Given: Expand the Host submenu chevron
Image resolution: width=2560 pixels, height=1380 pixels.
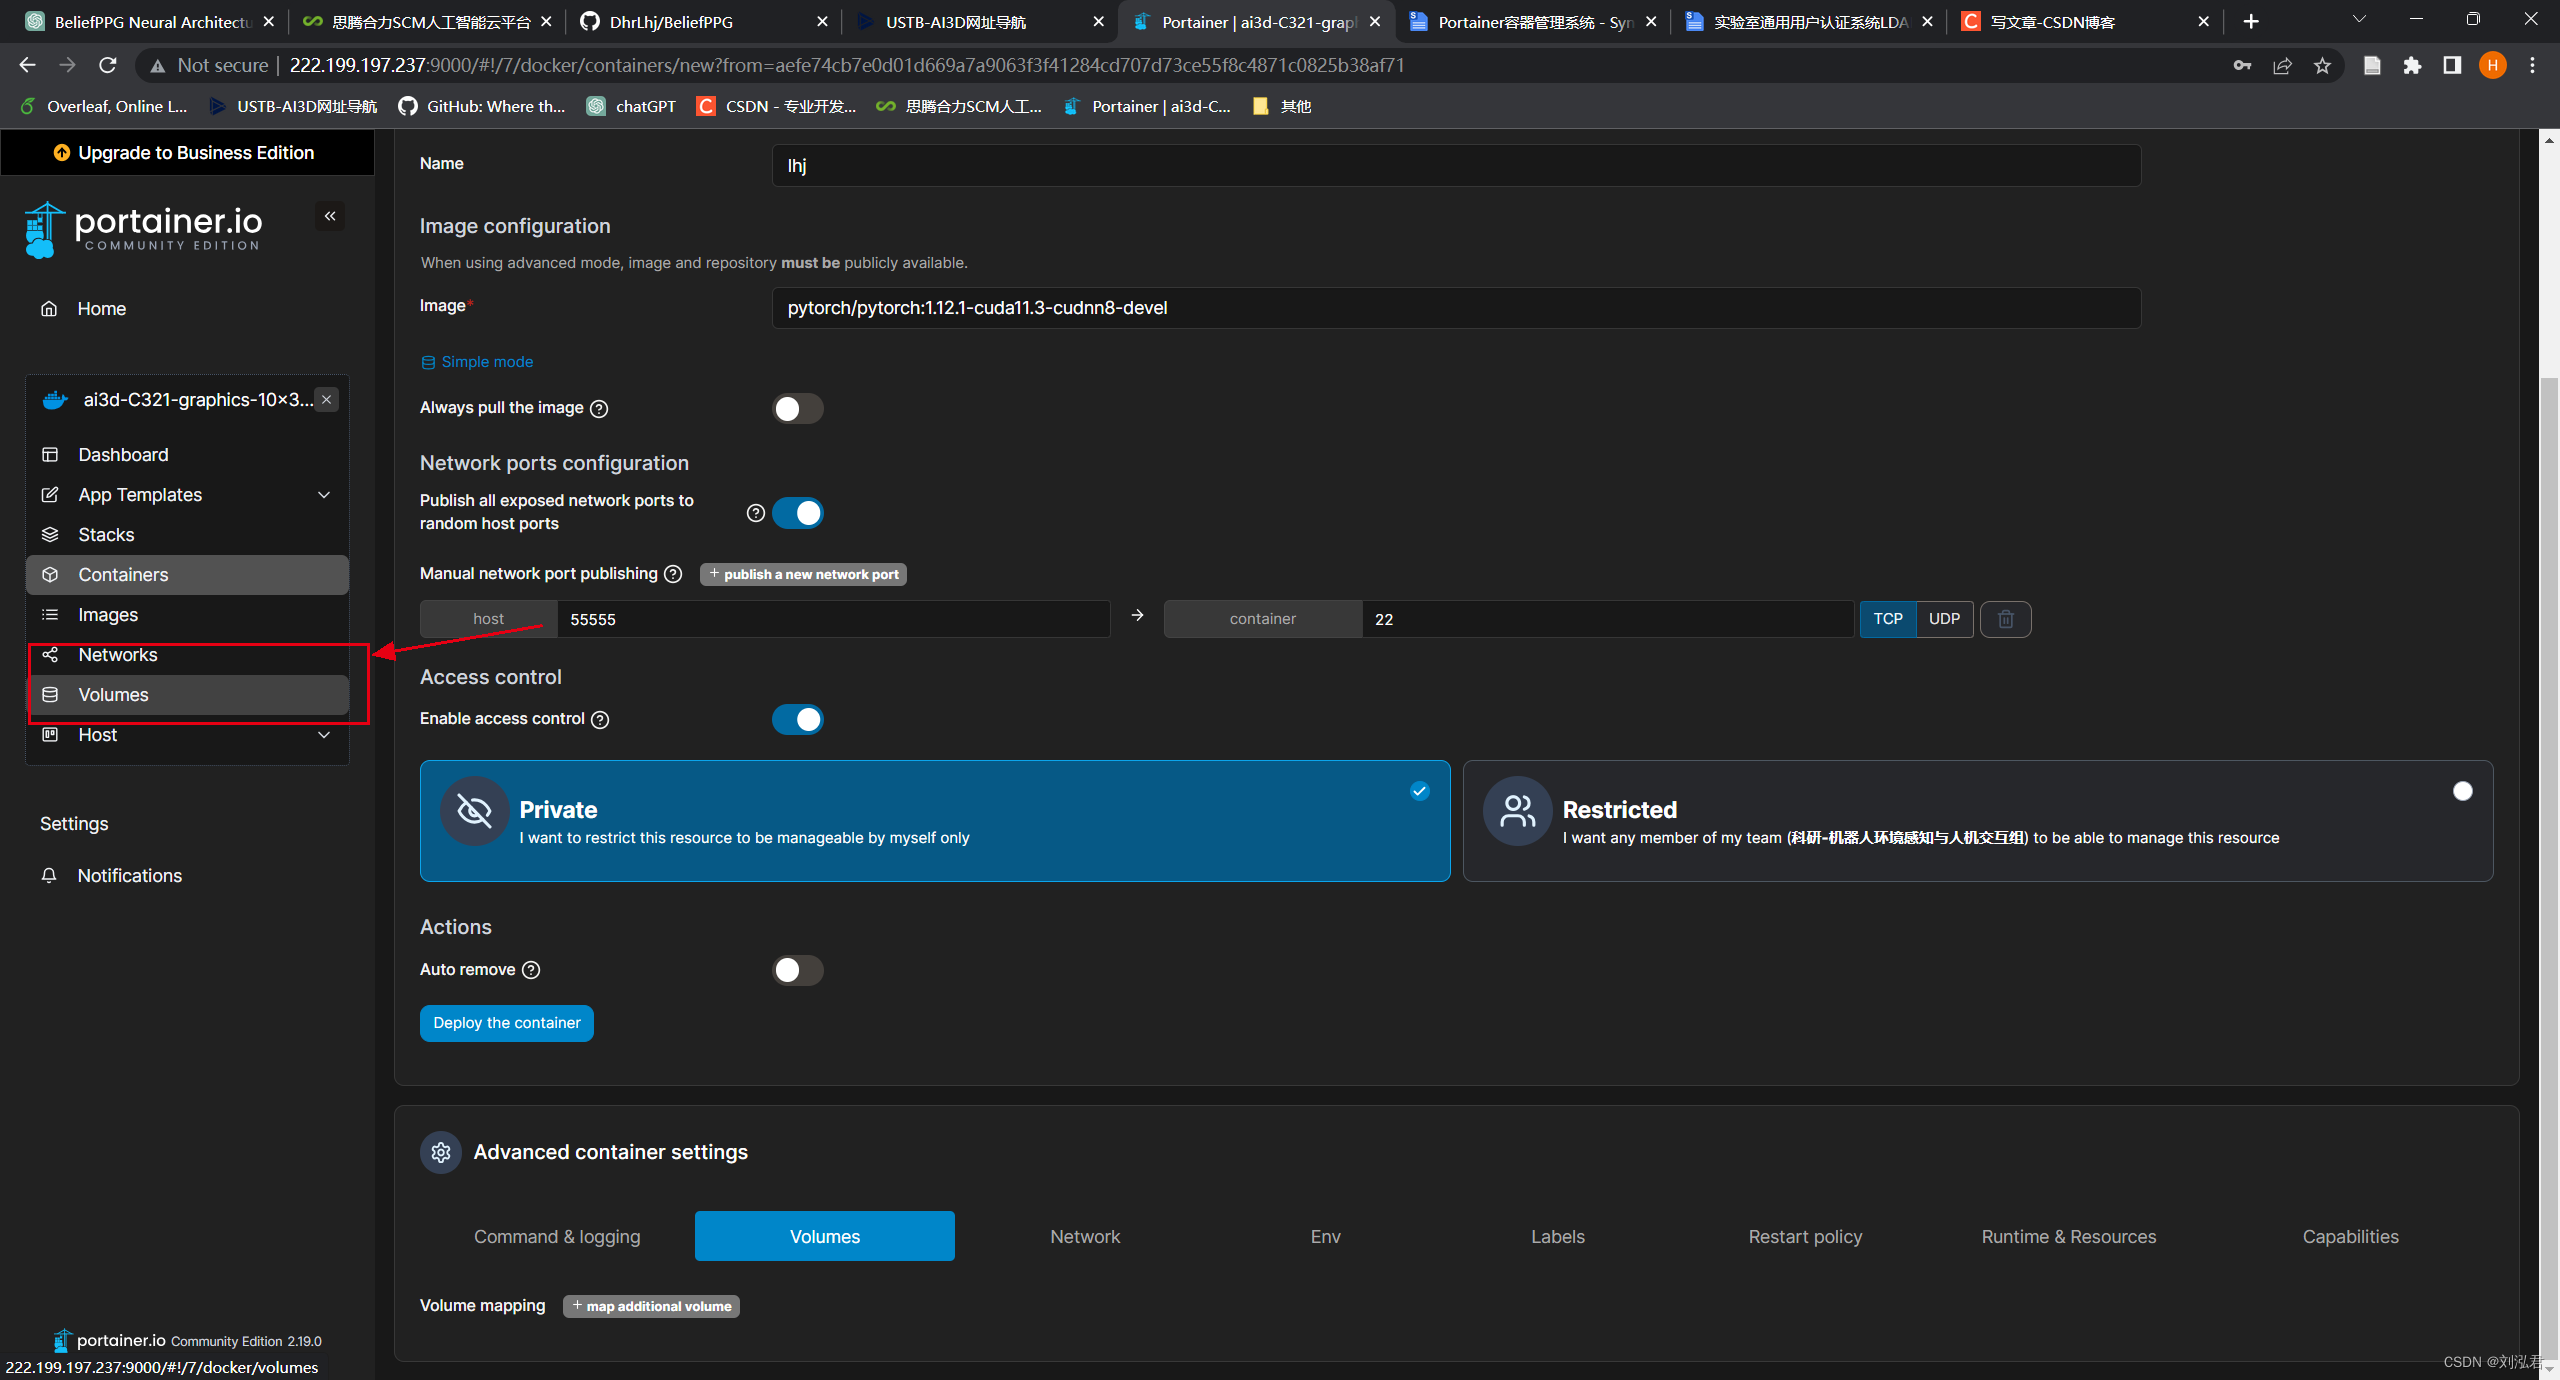Looking at the screenshot, I should 324,734.
